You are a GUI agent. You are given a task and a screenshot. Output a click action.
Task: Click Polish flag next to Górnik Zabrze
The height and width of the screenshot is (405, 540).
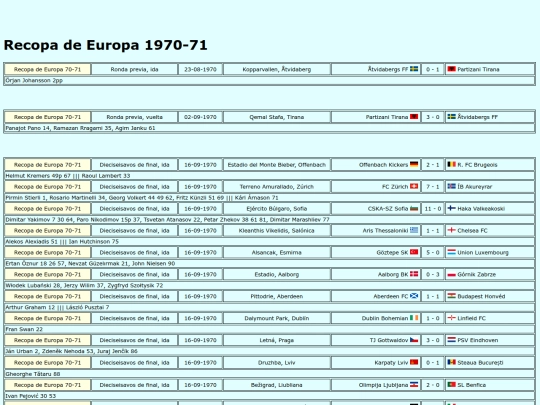(451, 274)
